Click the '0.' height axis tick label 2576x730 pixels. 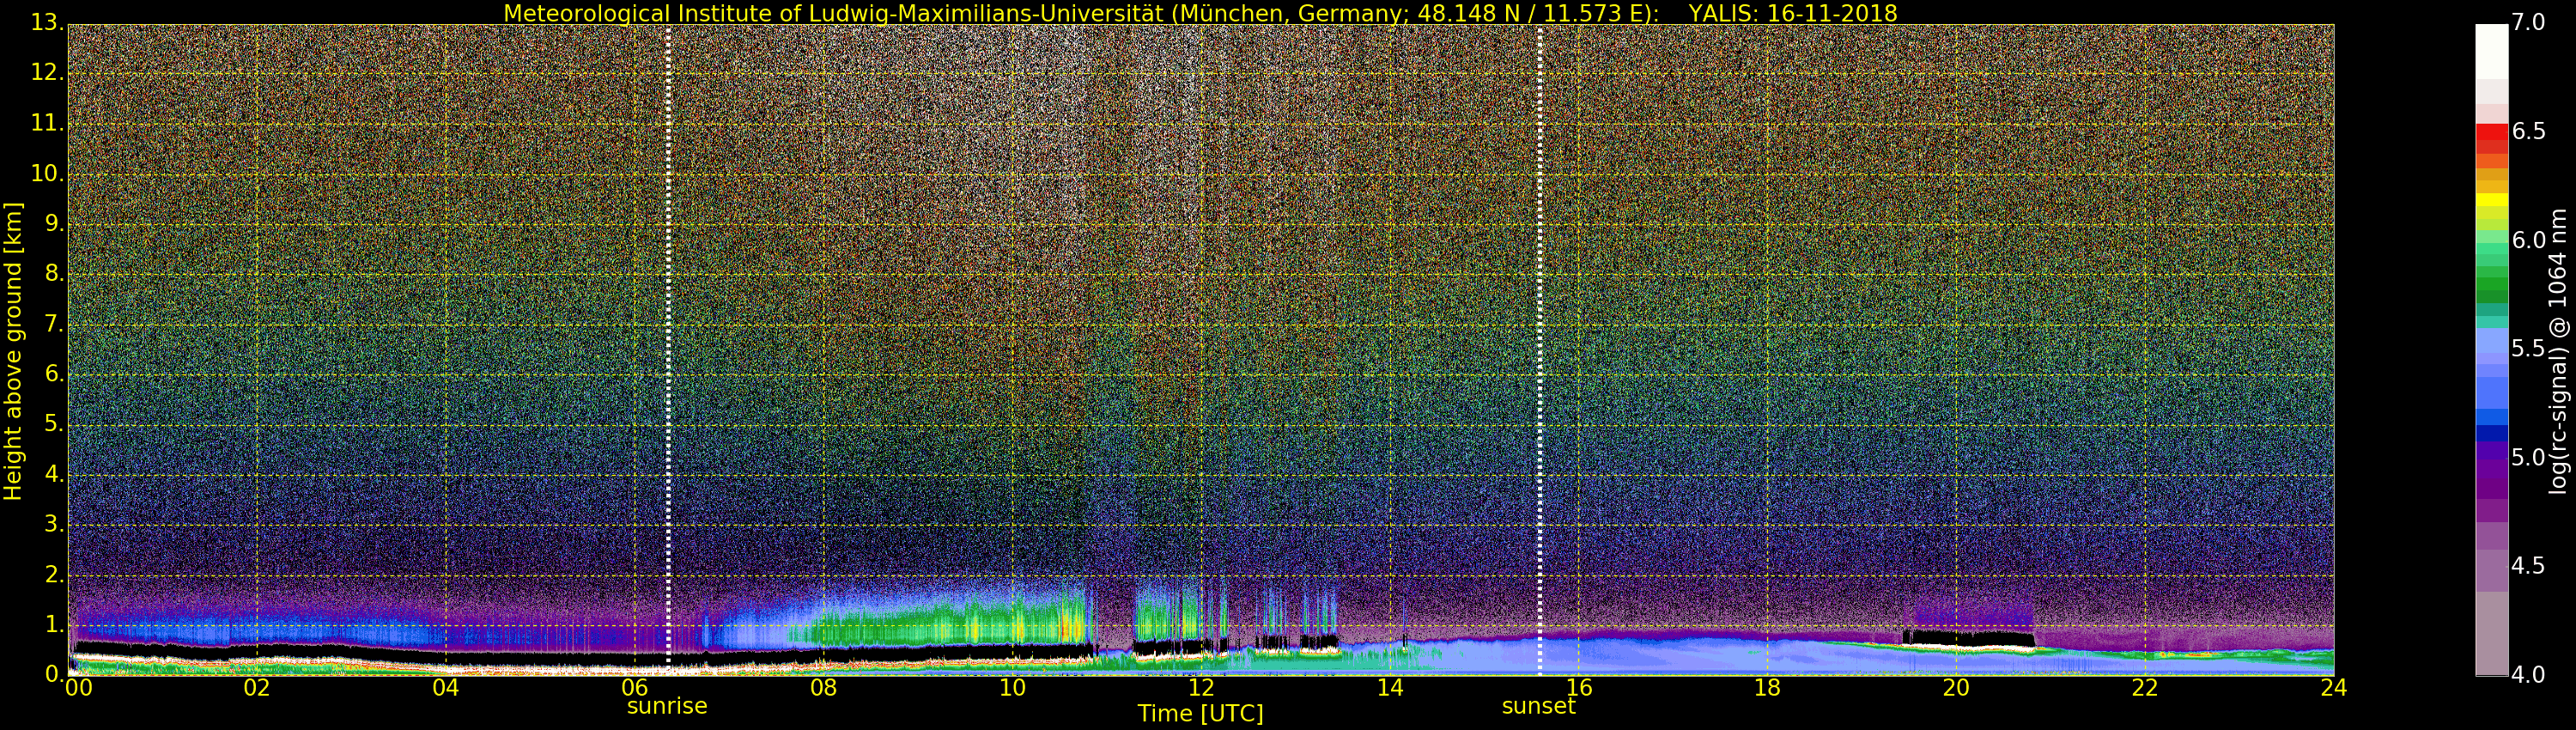[53, 675]
